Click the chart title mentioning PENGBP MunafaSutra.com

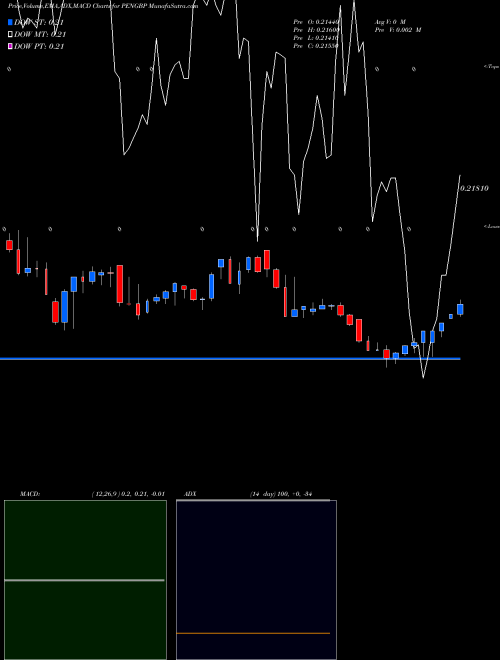tap(103, 6)
